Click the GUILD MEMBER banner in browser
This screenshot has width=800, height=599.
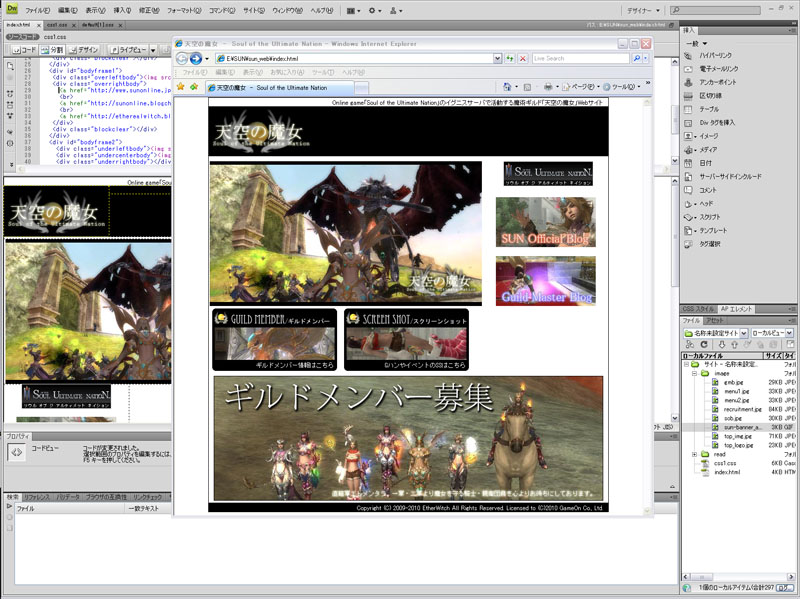(274, 340)
